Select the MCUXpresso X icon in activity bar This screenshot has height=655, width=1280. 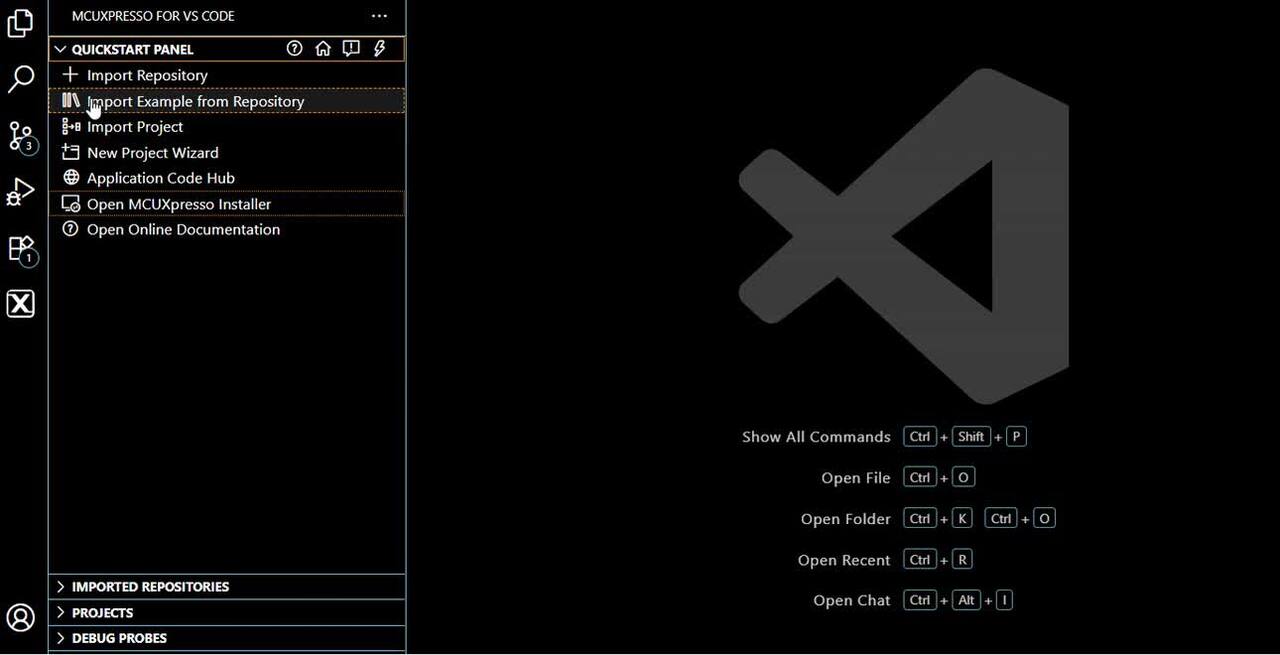pyautogui.click(x=21, y=304)
